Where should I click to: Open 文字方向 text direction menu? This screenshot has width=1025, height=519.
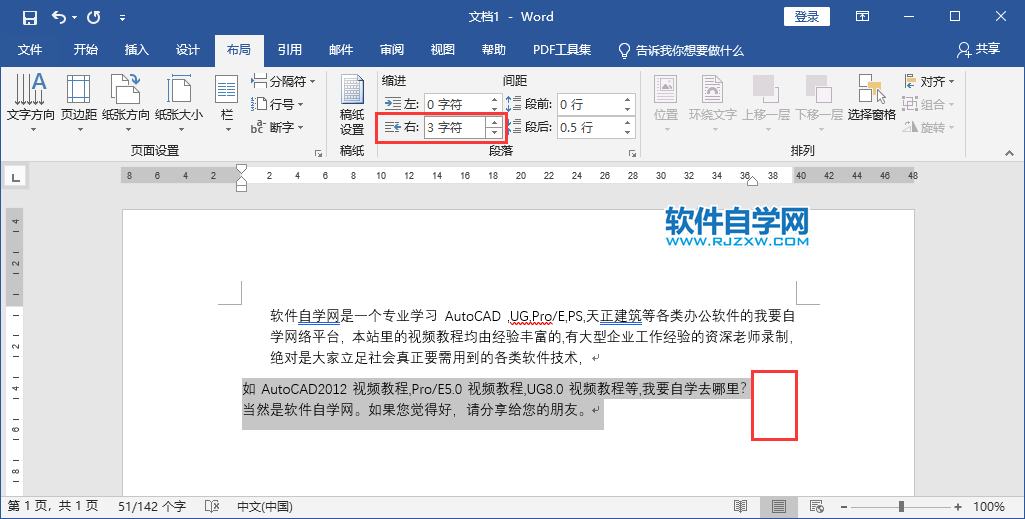click(31, 103)
